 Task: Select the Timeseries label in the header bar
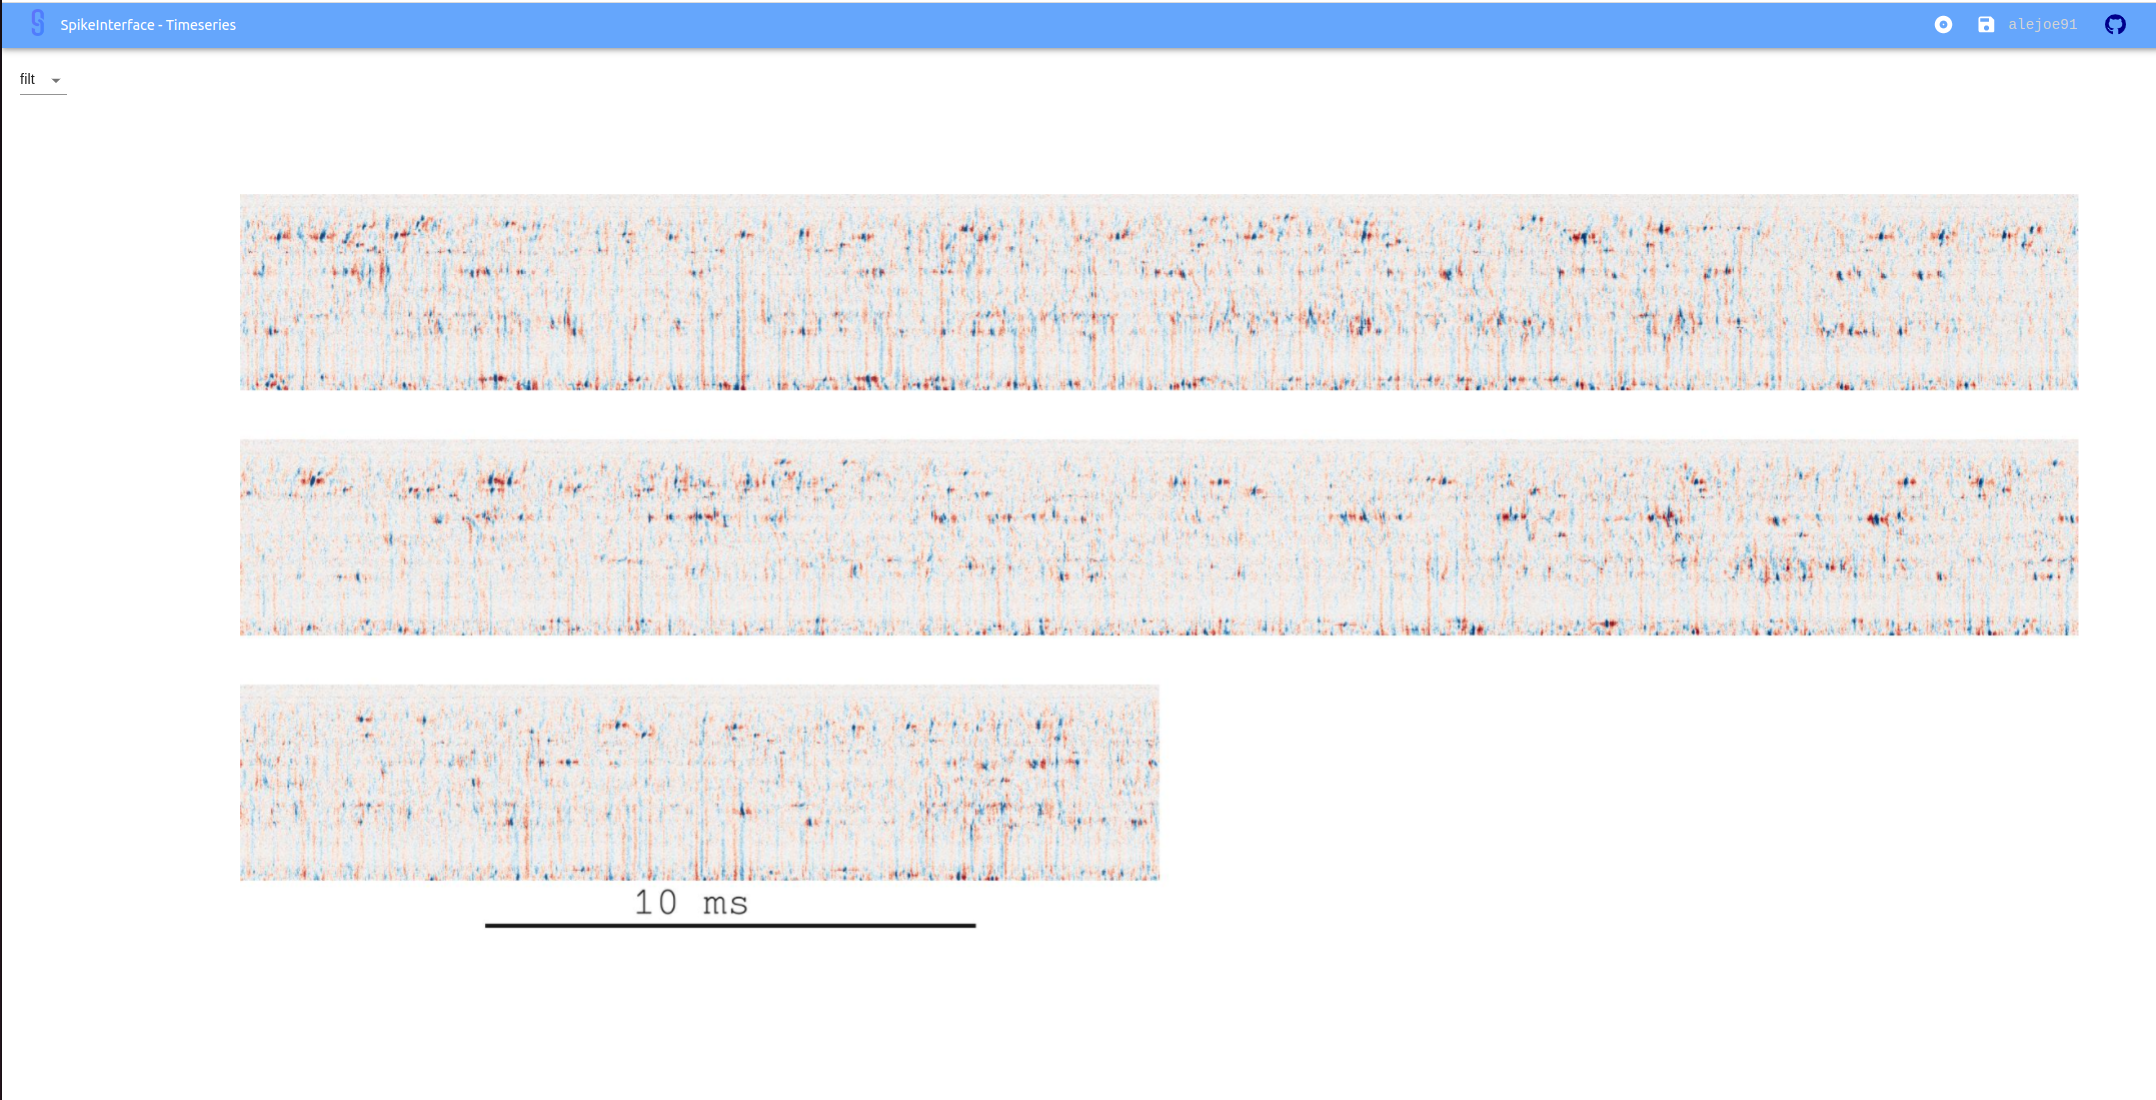pos(202,25)
